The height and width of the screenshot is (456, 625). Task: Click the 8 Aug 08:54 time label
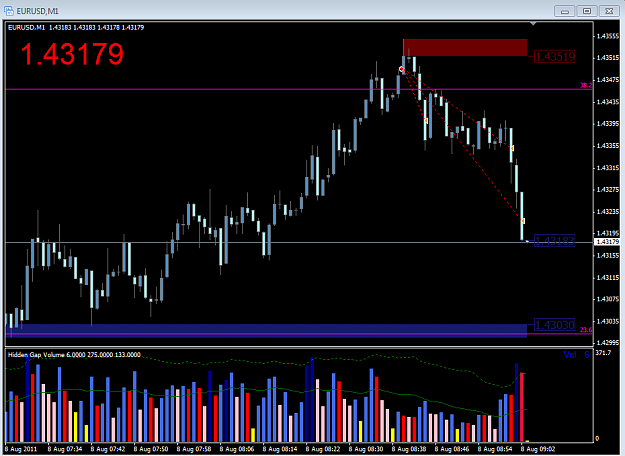(x=495, y=449)
